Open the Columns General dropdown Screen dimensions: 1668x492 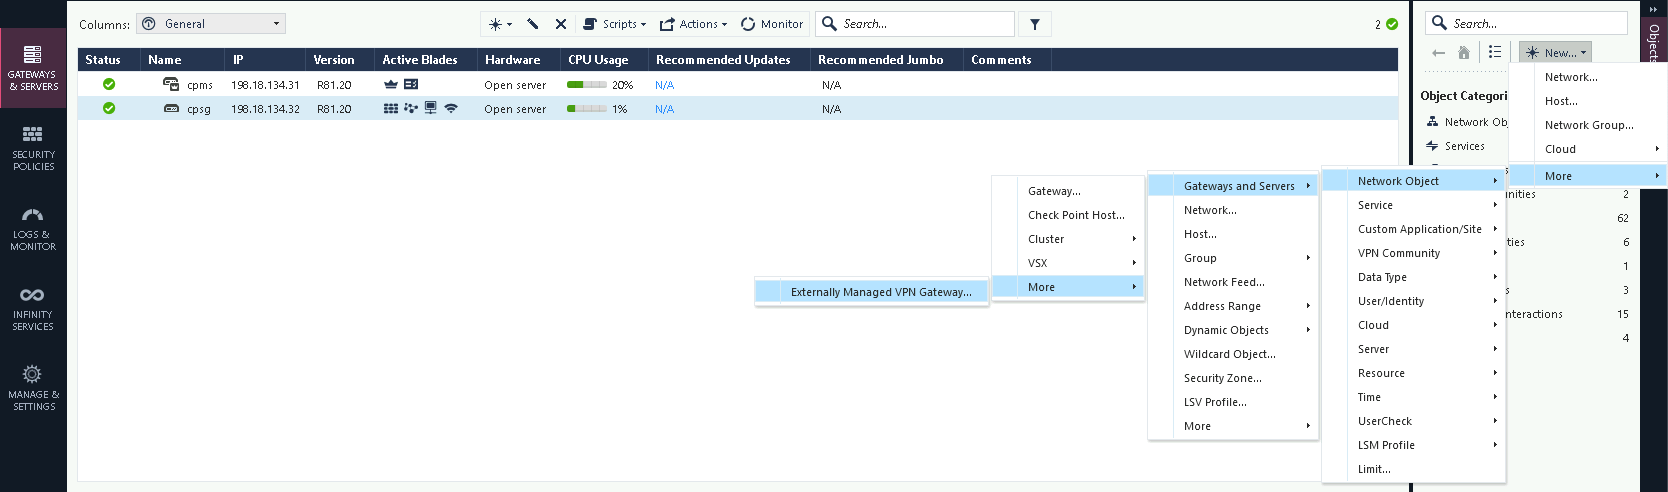pos(211,24)
